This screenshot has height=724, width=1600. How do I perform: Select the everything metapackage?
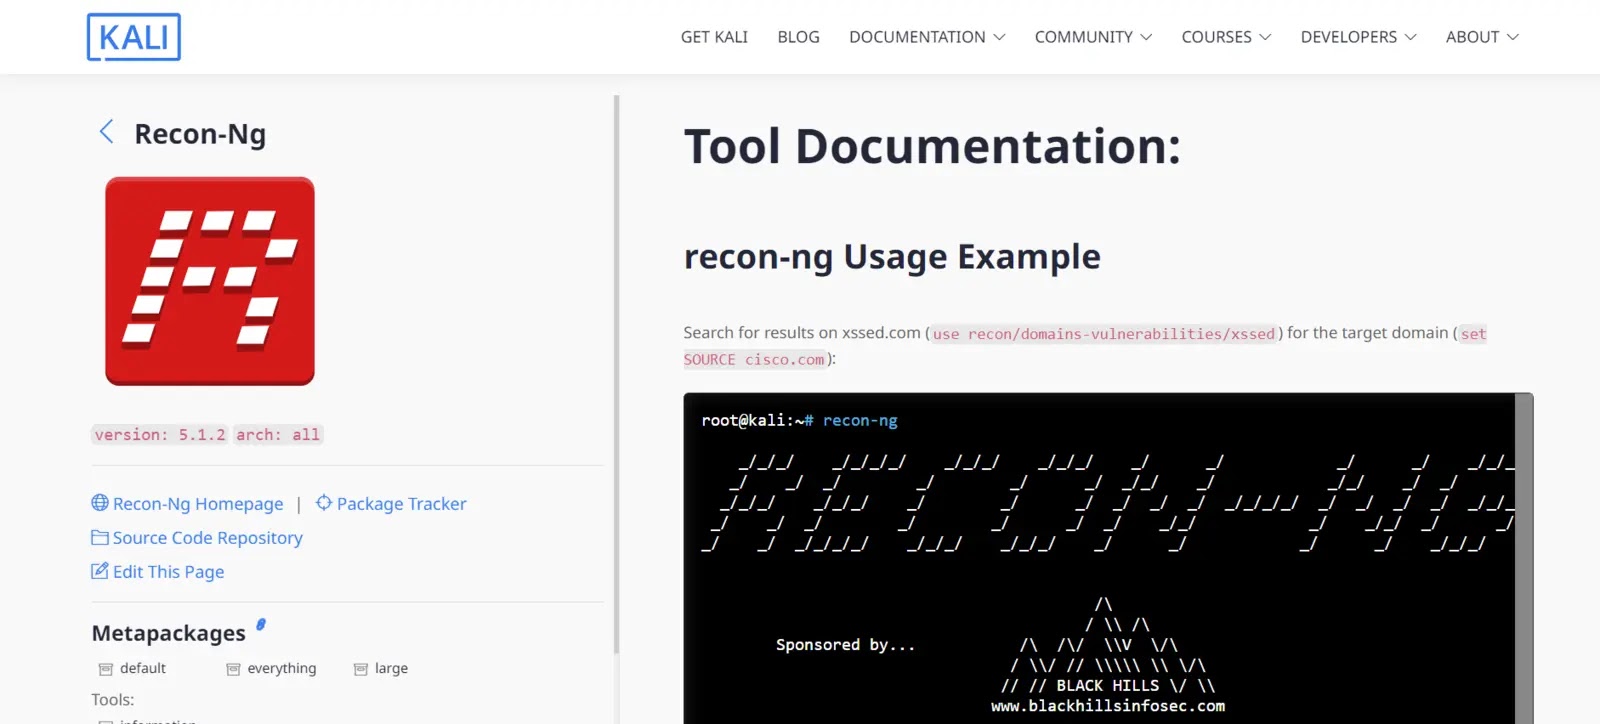(282, 668)
